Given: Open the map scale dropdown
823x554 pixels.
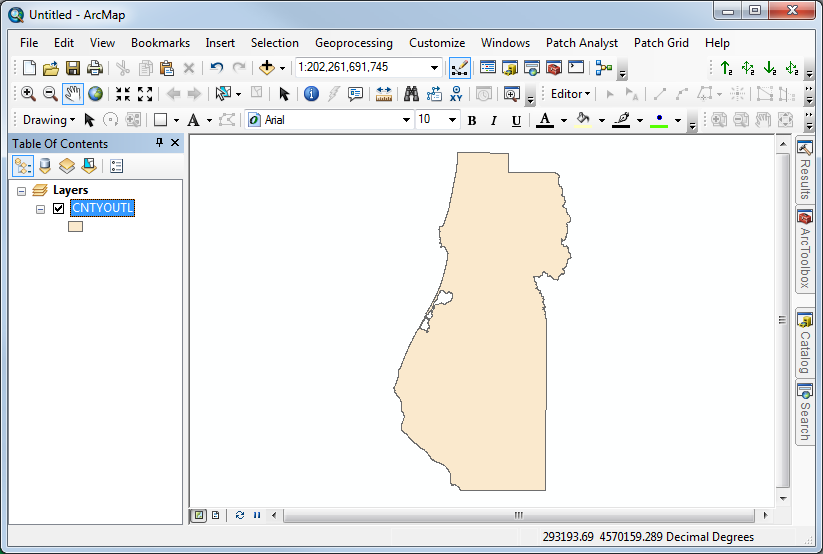Looking at the screenshot, I should tap(434, 68).
